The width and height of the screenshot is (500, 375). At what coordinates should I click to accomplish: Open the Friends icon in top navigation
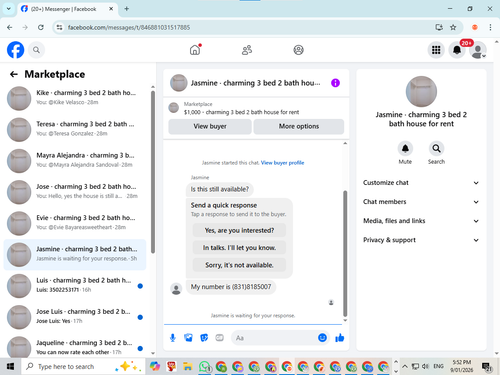(x=247, y=50)
